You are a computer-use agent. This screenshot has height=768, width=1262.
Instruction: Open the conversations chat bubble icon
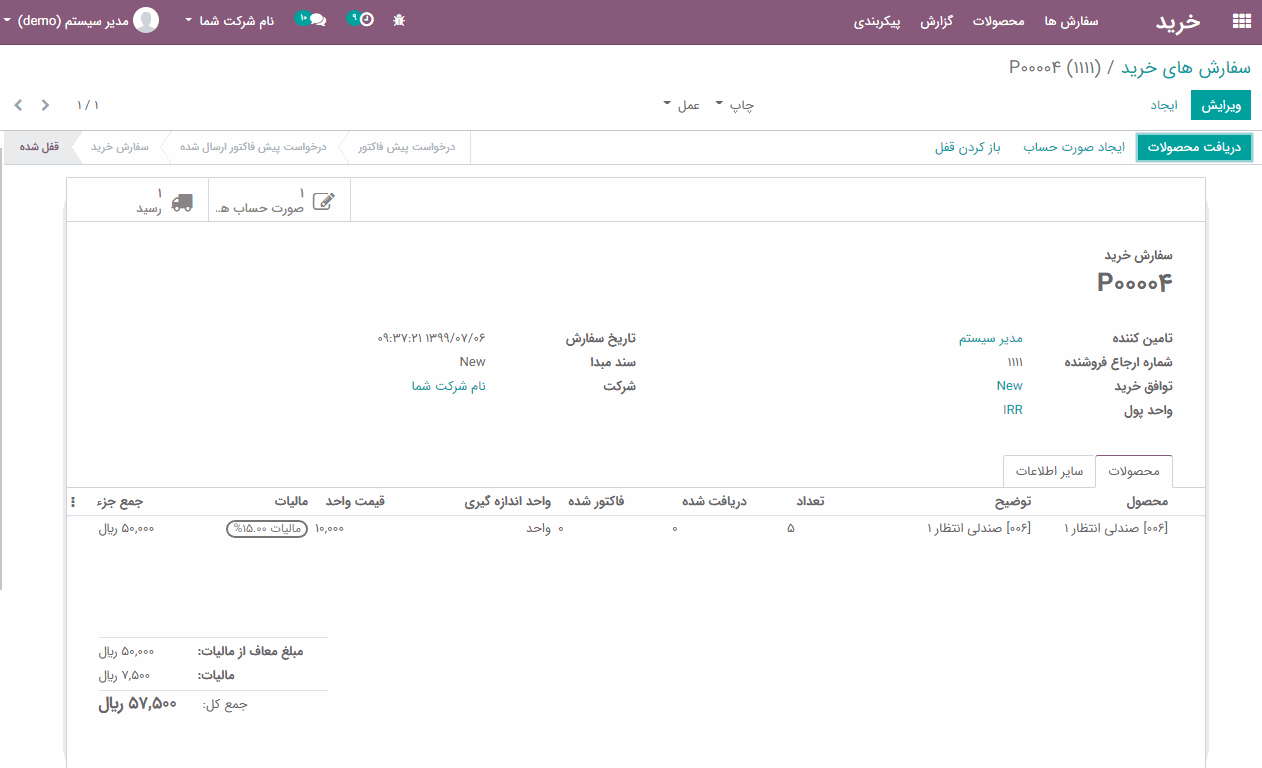(318, 20)
